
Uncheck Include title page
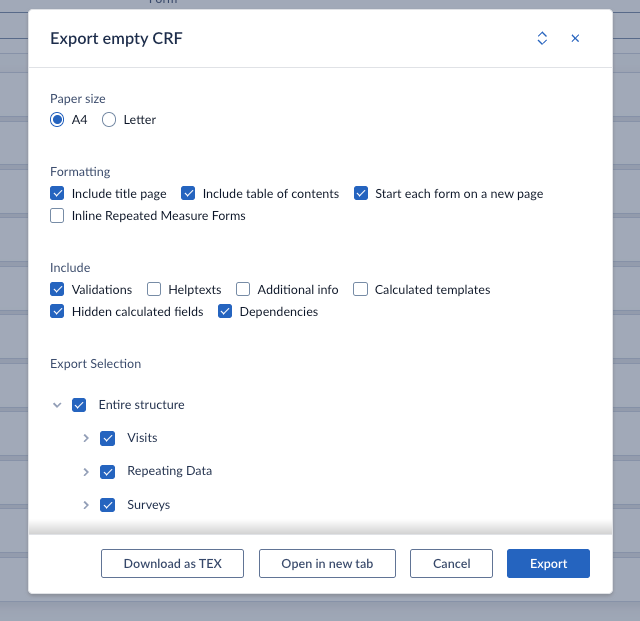pyautogui.click(x=57, y=194)
